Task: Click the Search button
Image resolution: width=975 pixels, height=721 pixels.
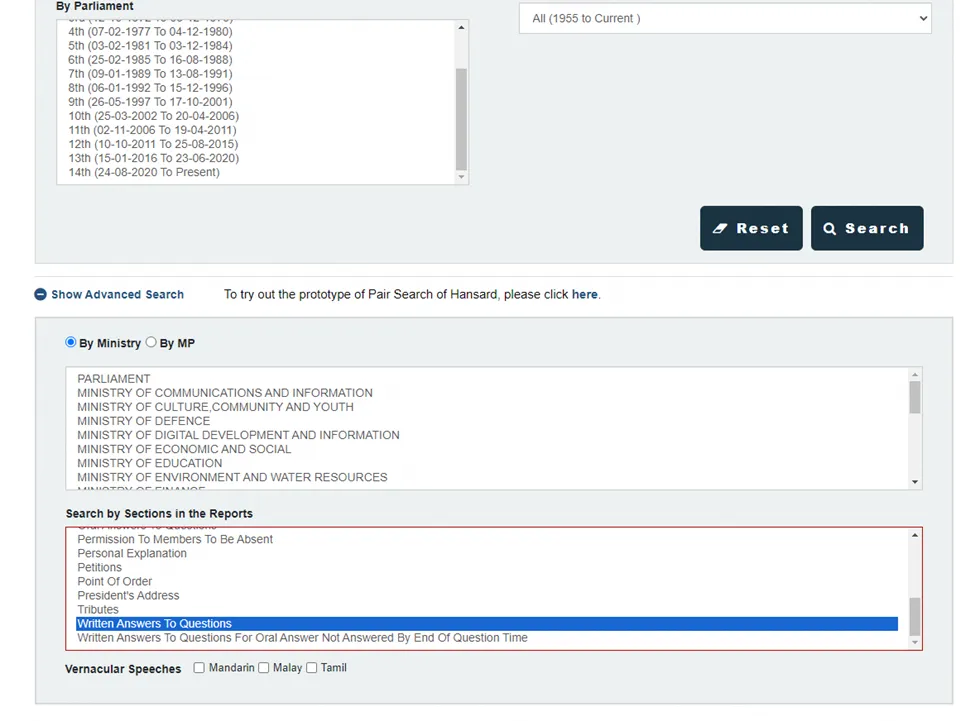Action: point(866,228)
